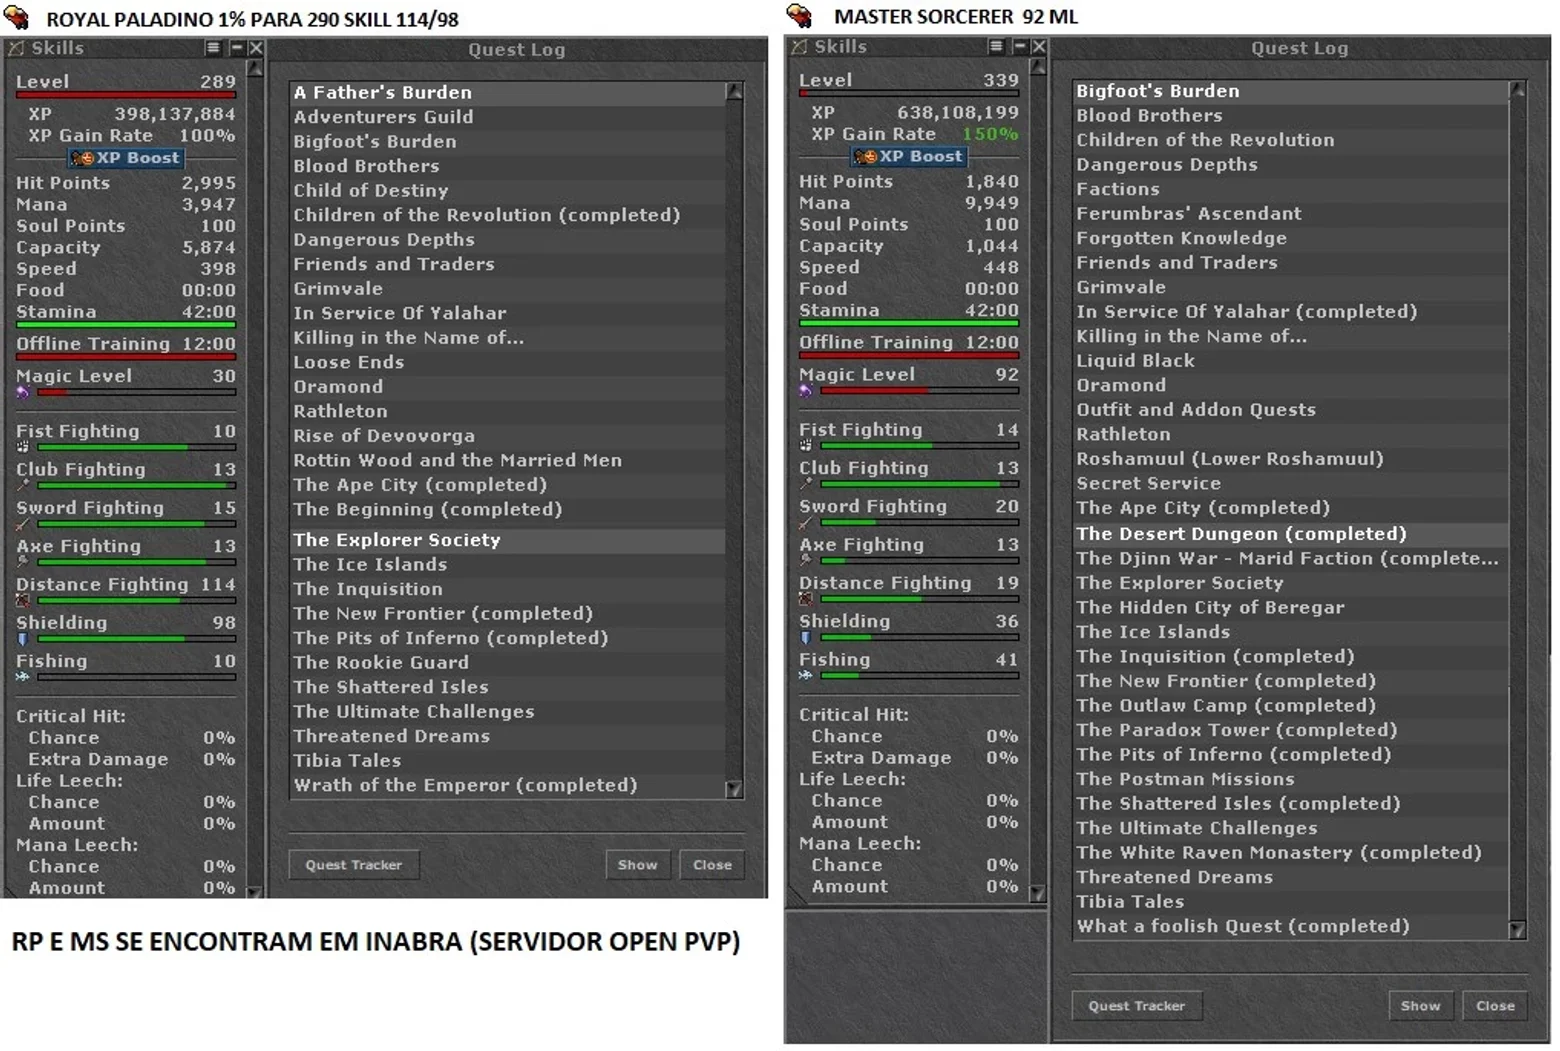Click the Offline Training bar in the right Skills panel
Image resolution: width=1560 pixels, height=1051 pixels.
[909, 354]
